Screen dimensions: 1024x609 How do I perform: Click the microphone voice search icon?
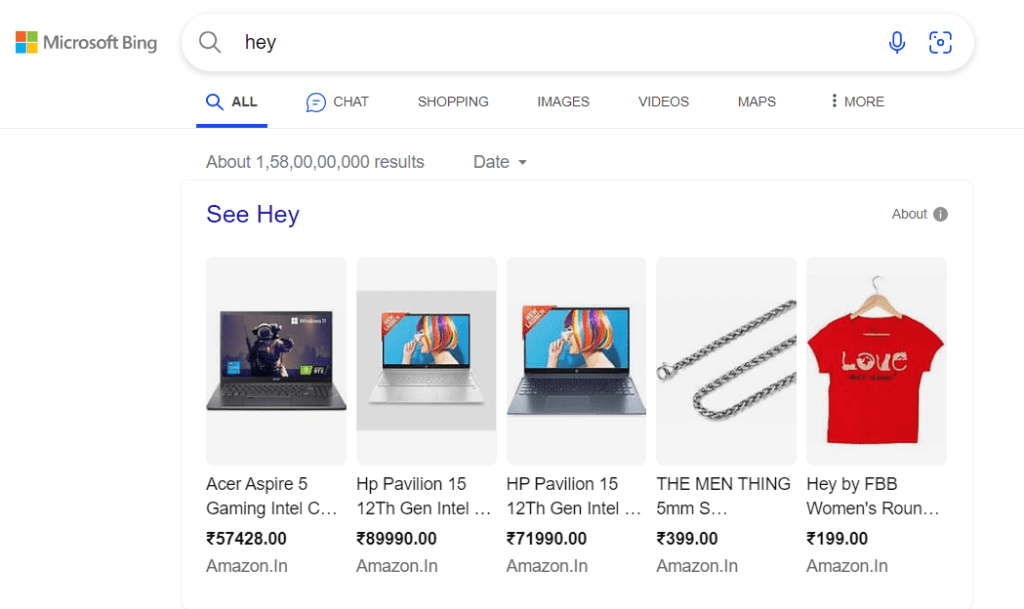point(897,42)
